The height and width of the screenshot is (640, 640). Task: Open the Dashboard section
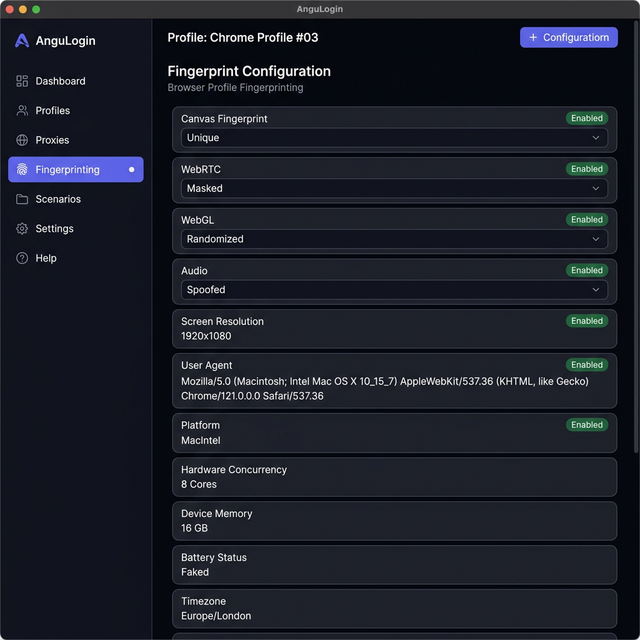click(x=76, y=81)
